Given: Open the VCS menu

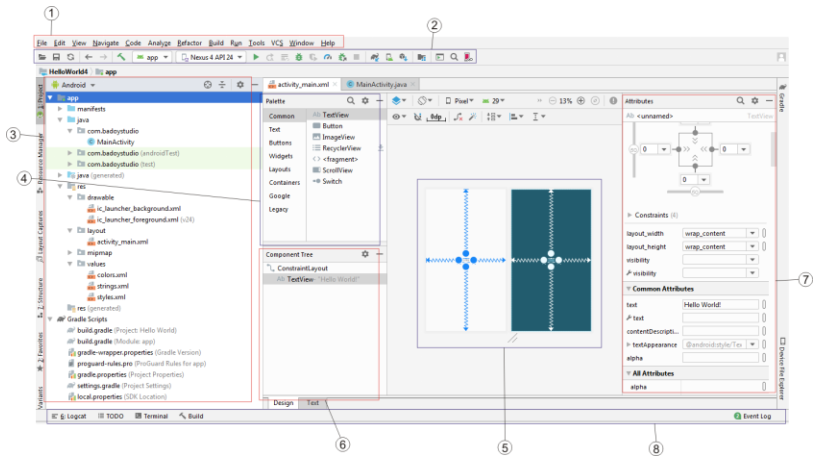Looking at the screenshot, I should tap(277, 43).
